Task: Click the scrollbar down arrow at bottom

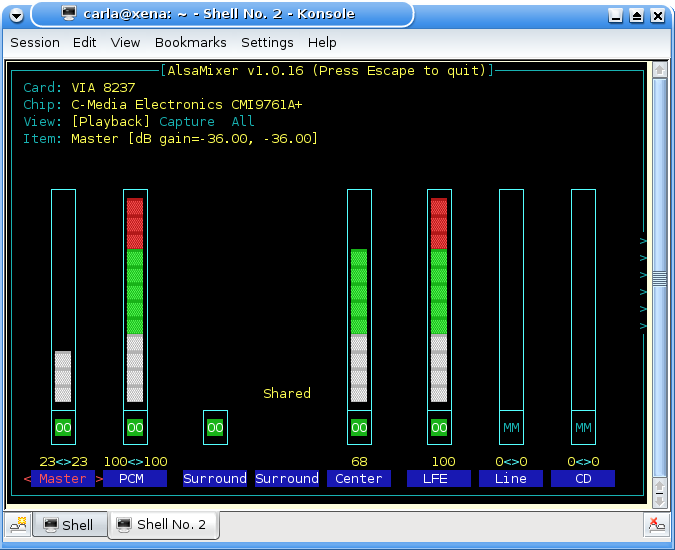Action: pyautogui.click(x=660, y=501)
